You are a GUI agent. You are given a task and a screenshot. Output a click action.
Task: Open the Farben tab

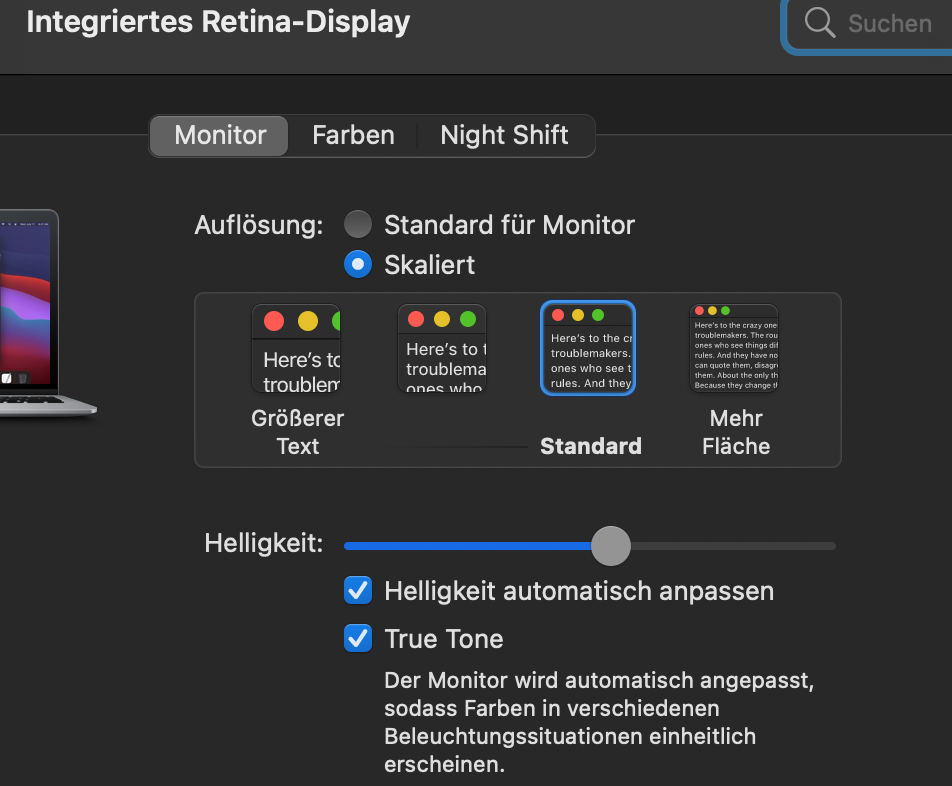pyautogui.click(x=353, y=135)
